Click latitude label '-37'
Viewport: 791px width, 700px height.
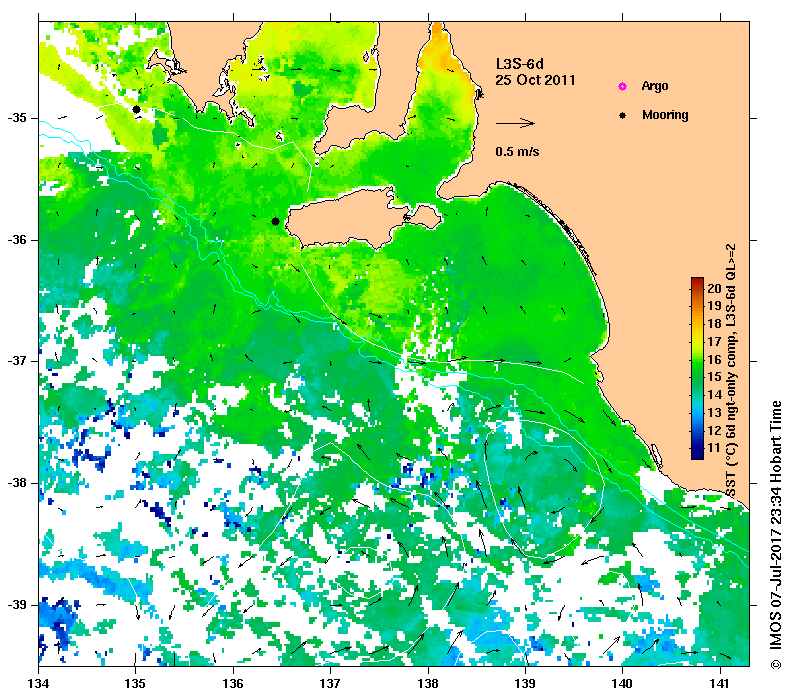(17, 361)
